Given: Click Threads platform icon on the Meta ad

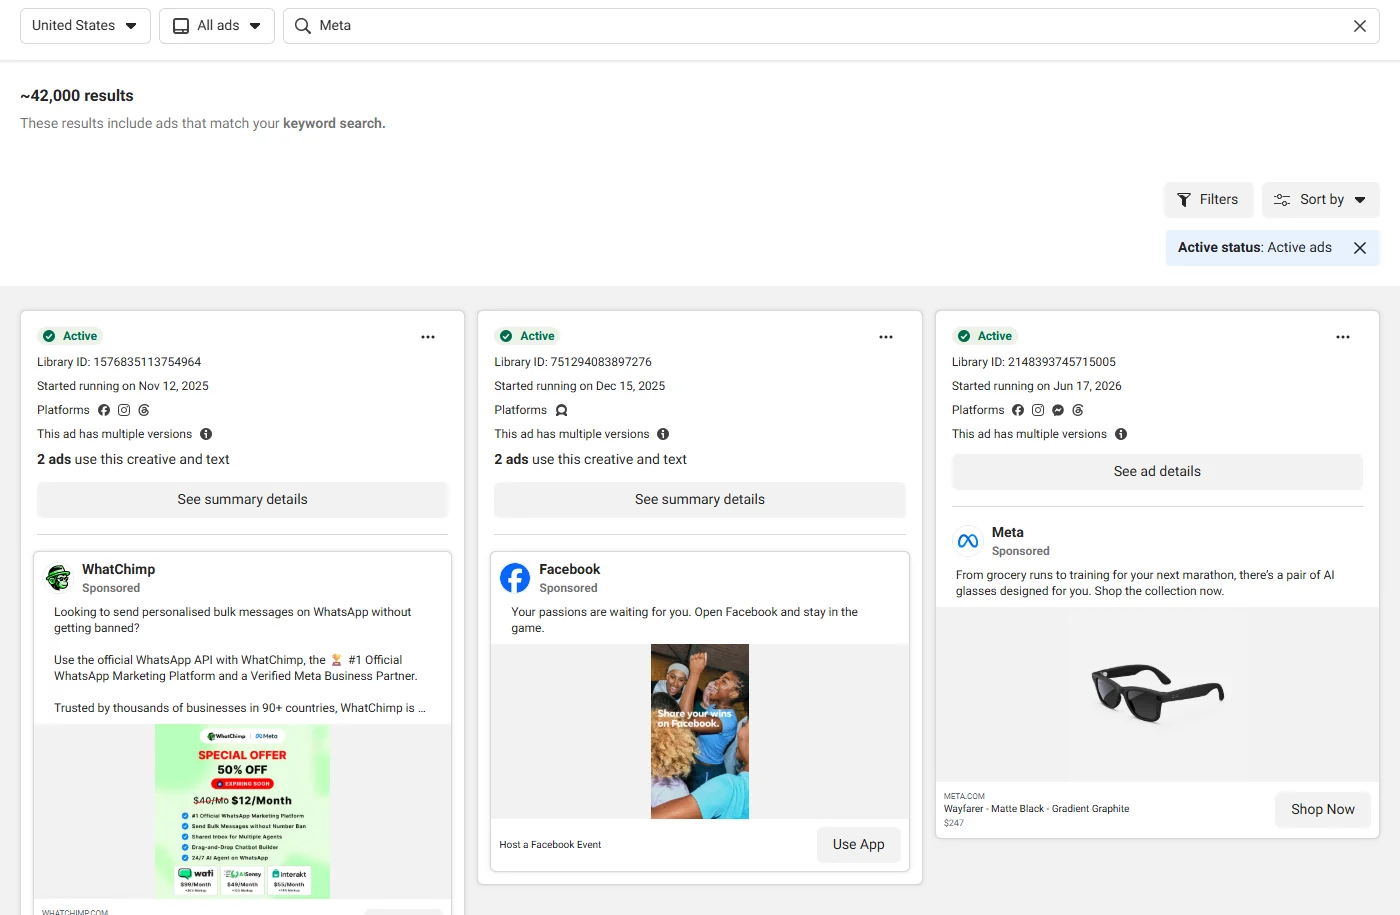Looking at the screenshot, I should coord(1078,410).
